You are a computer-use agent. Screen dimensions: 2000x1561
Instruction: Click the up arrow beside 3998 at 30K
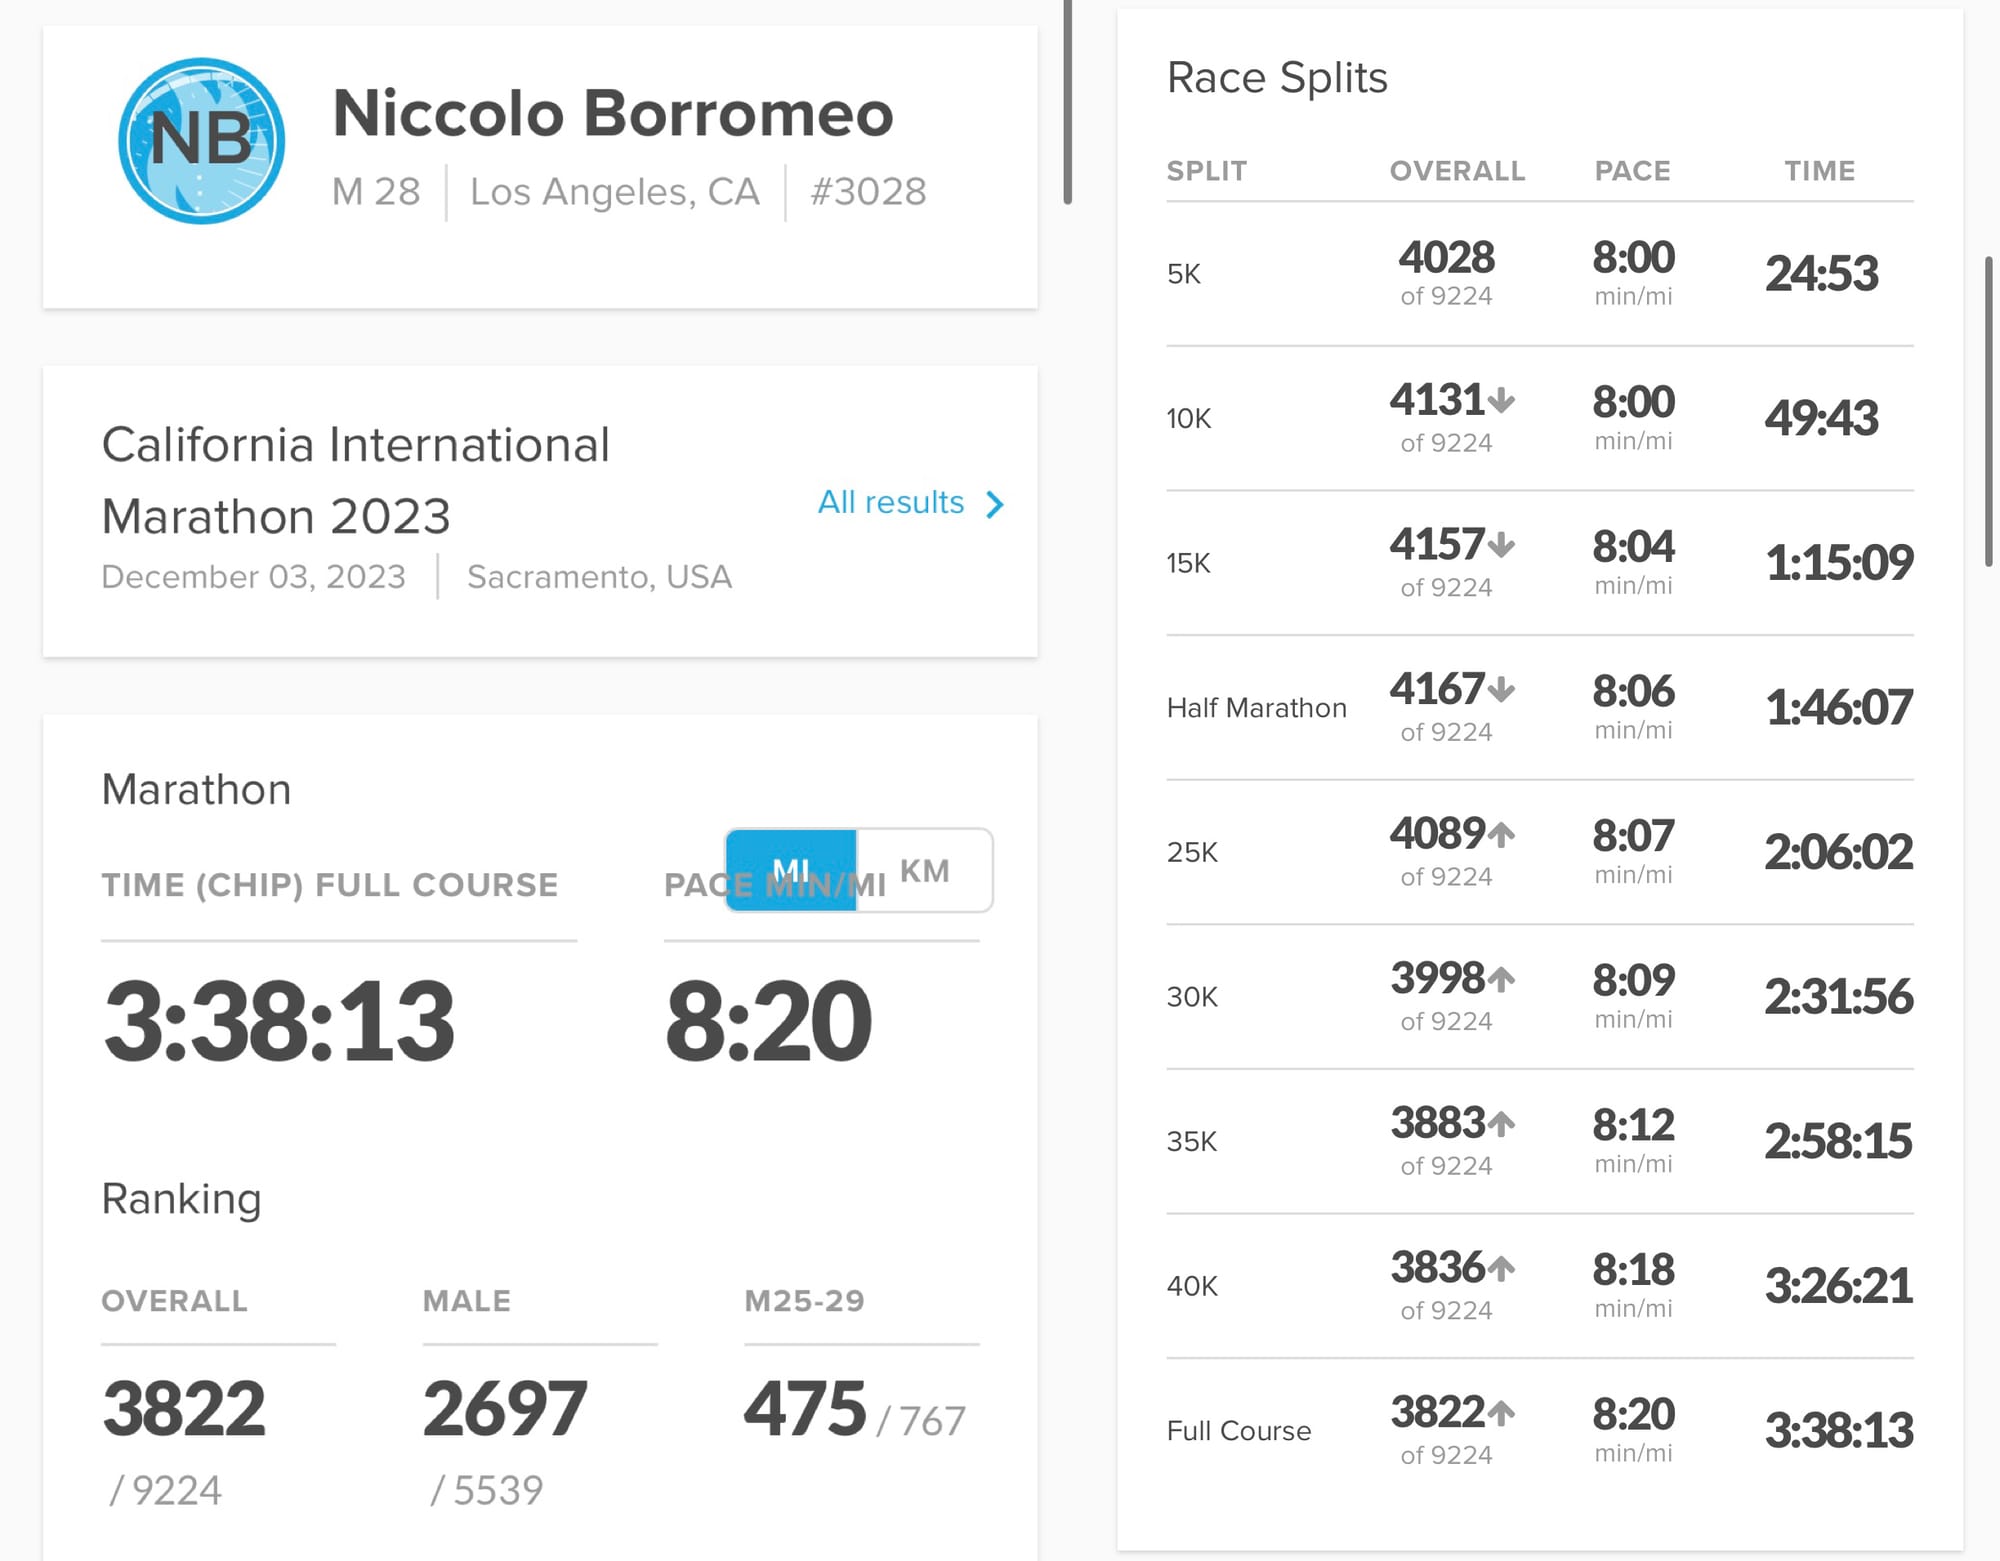point(1501,978)
